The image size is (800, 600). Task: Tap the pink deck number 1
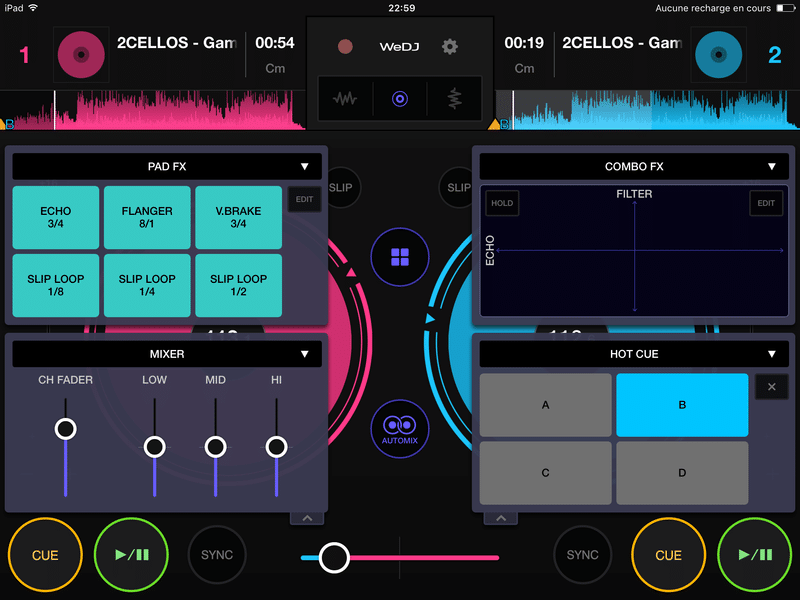(24, 55)
